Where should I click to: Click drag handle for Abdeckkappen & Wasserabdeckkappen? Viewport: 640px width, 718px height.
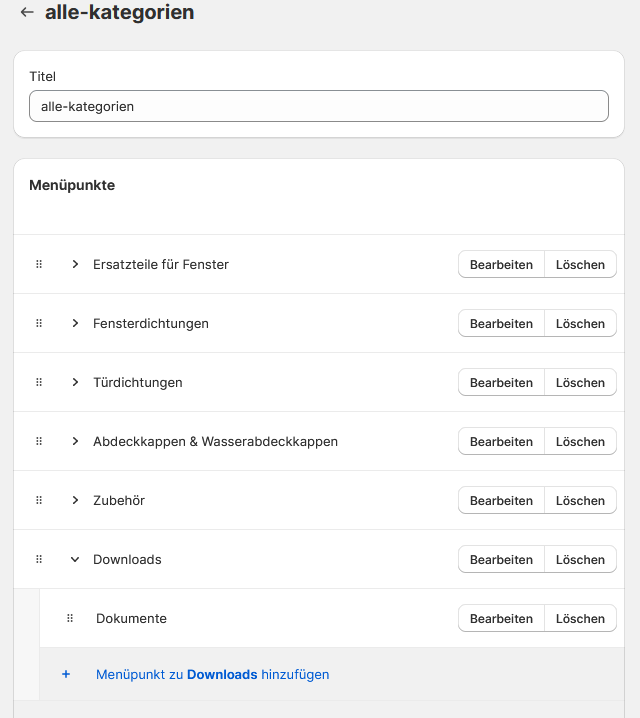point(39,442)
